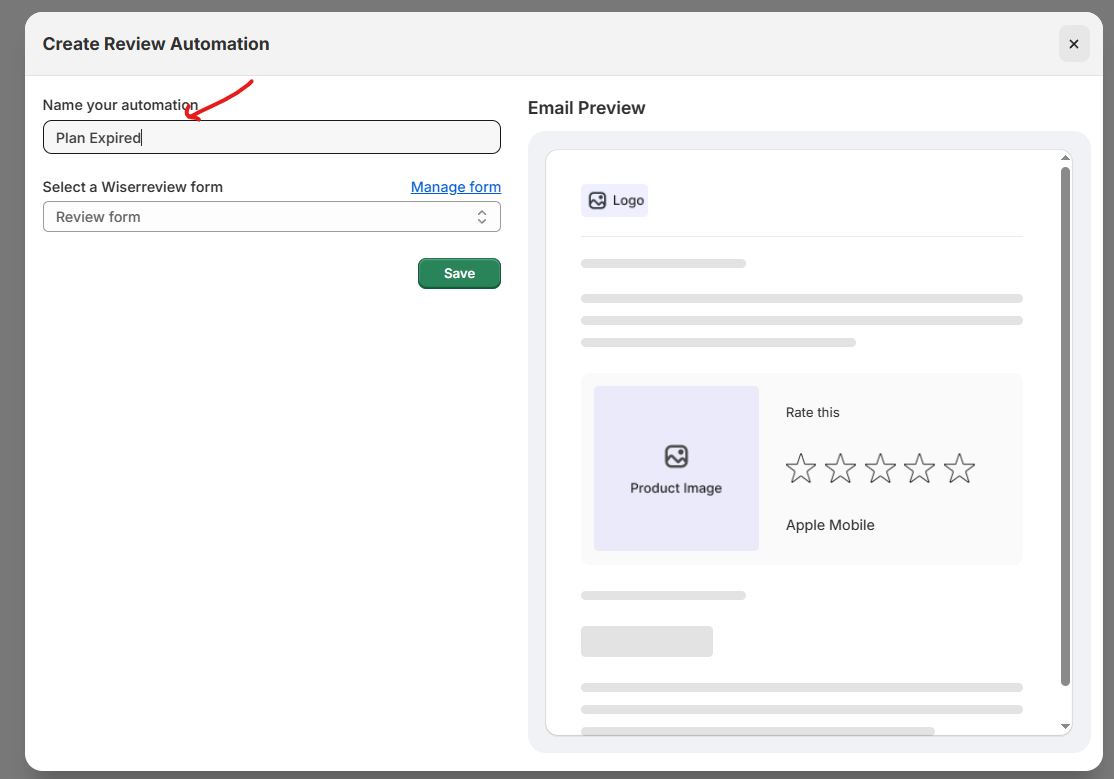The width and height of the screenshot is (1114, 779).
Task: Click the Product Image placeholder icon
Action: coord(676,457)
